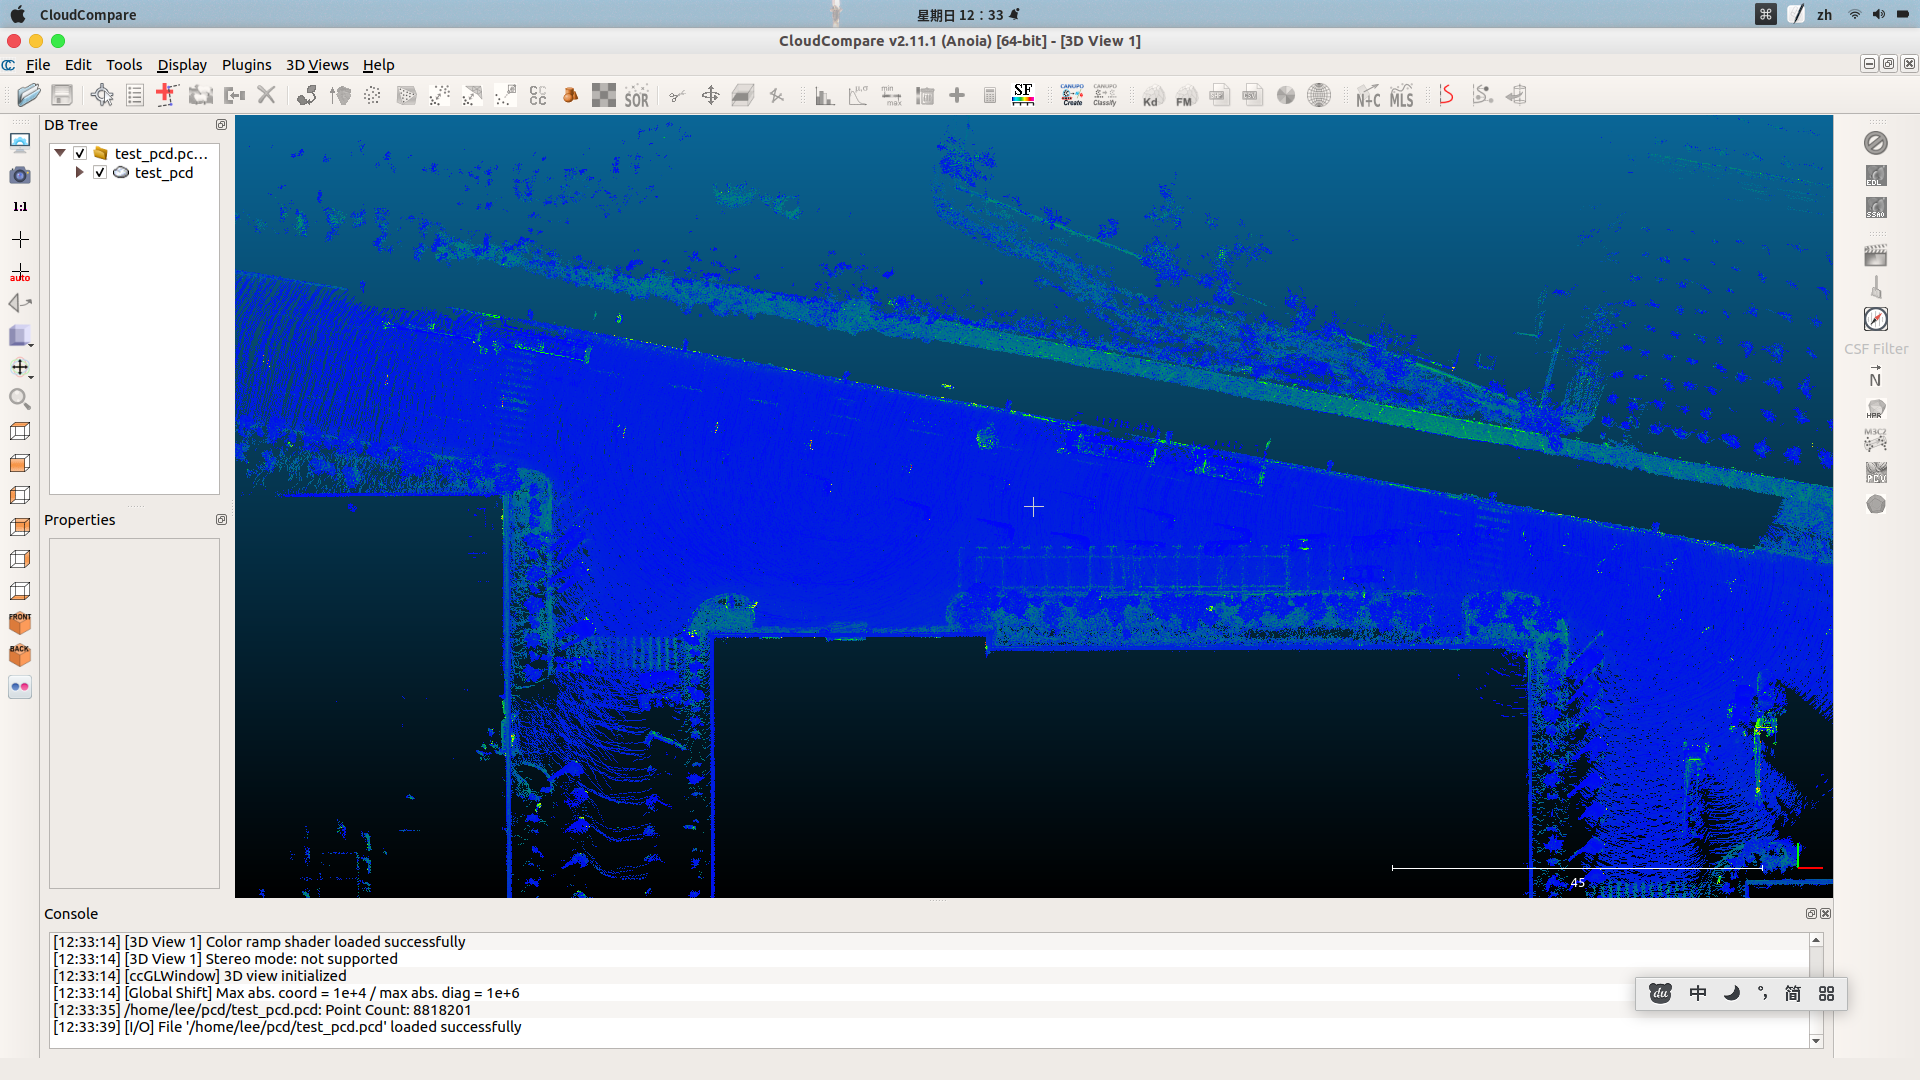Click the Wi-Fi status icon
Screen dimensions: 1920x1080
point(1855,14)
